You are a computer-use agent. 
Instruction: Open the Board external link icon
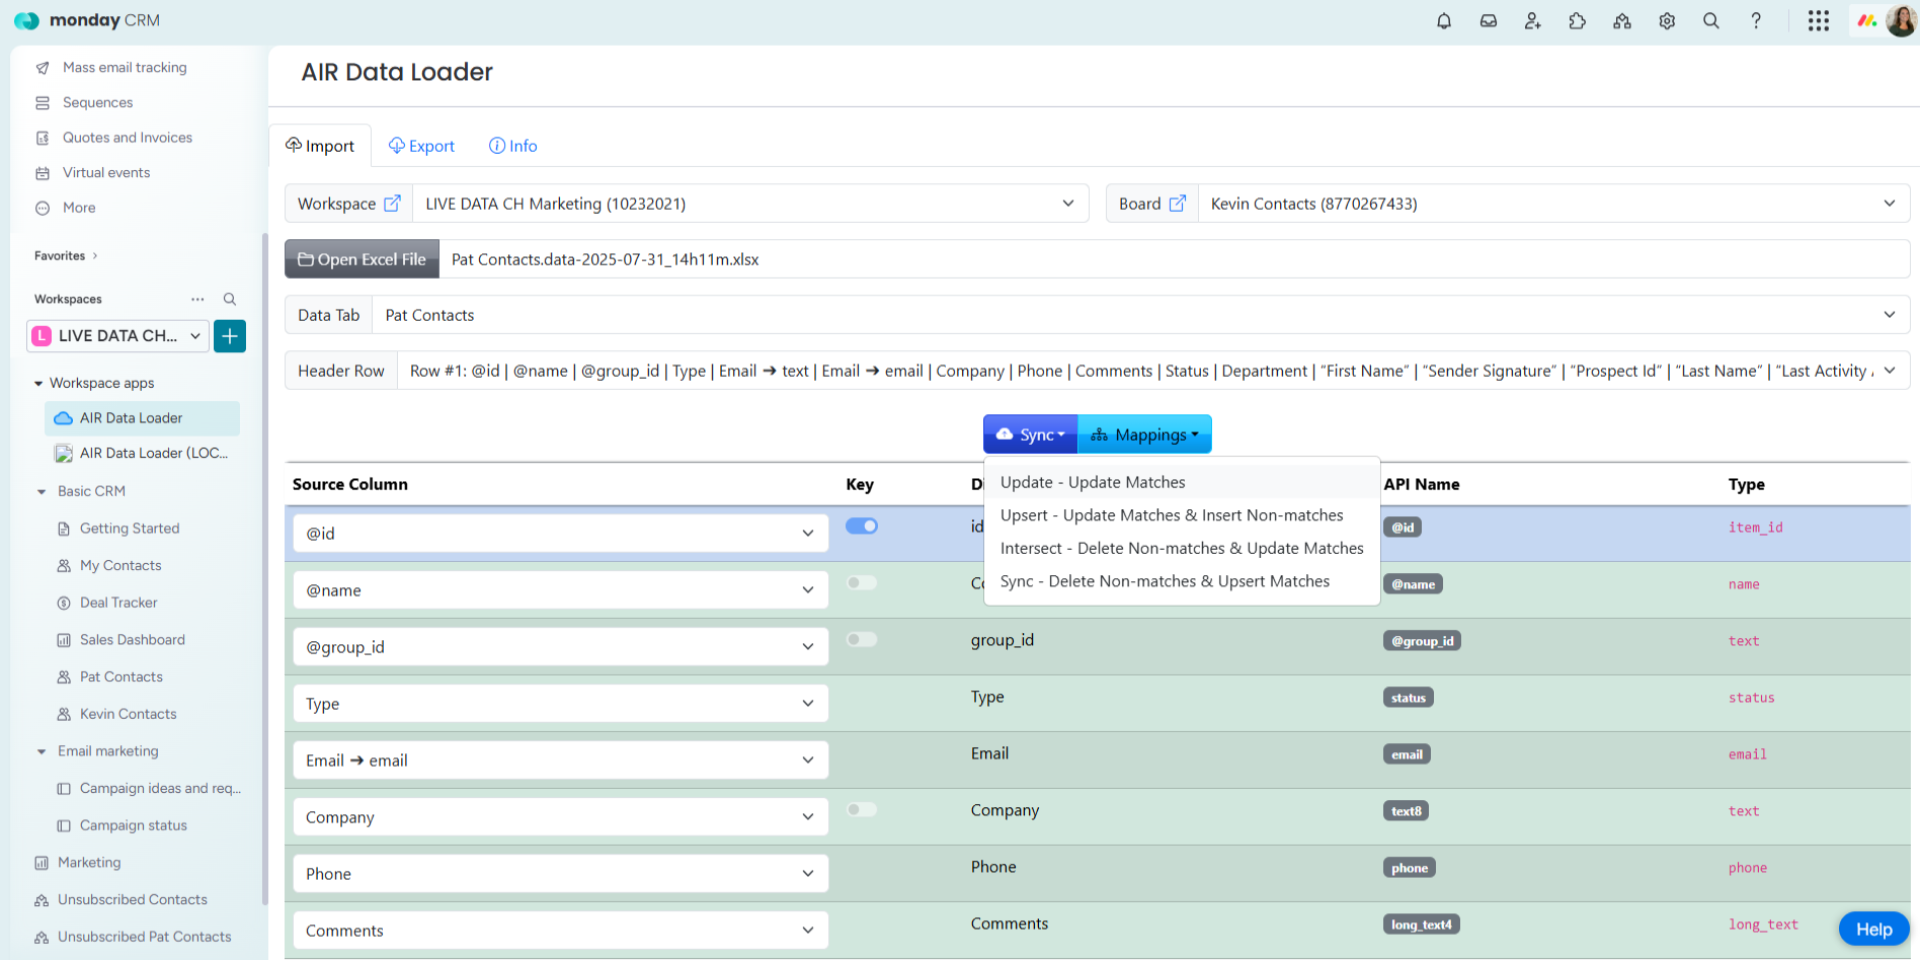click(1177, 203)
